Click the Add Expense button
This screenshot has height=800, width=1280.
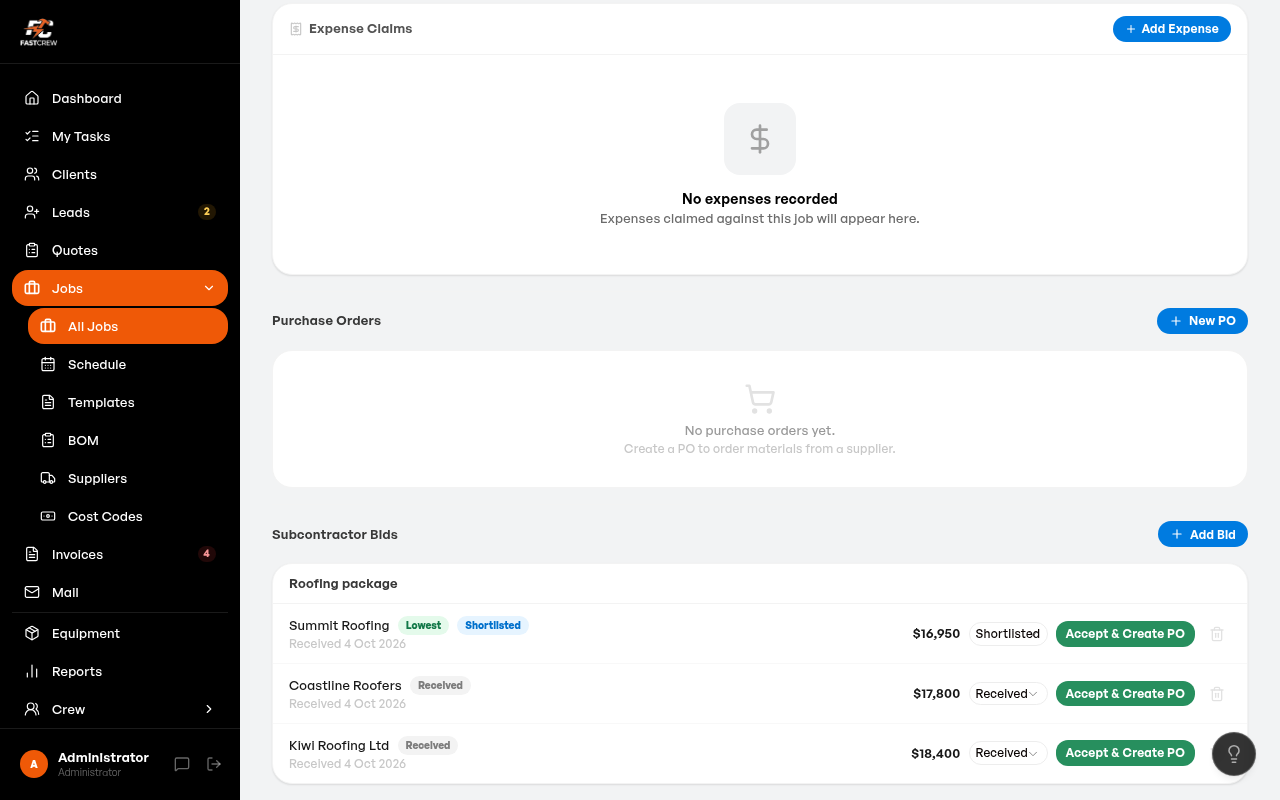tap(1172, 29)
